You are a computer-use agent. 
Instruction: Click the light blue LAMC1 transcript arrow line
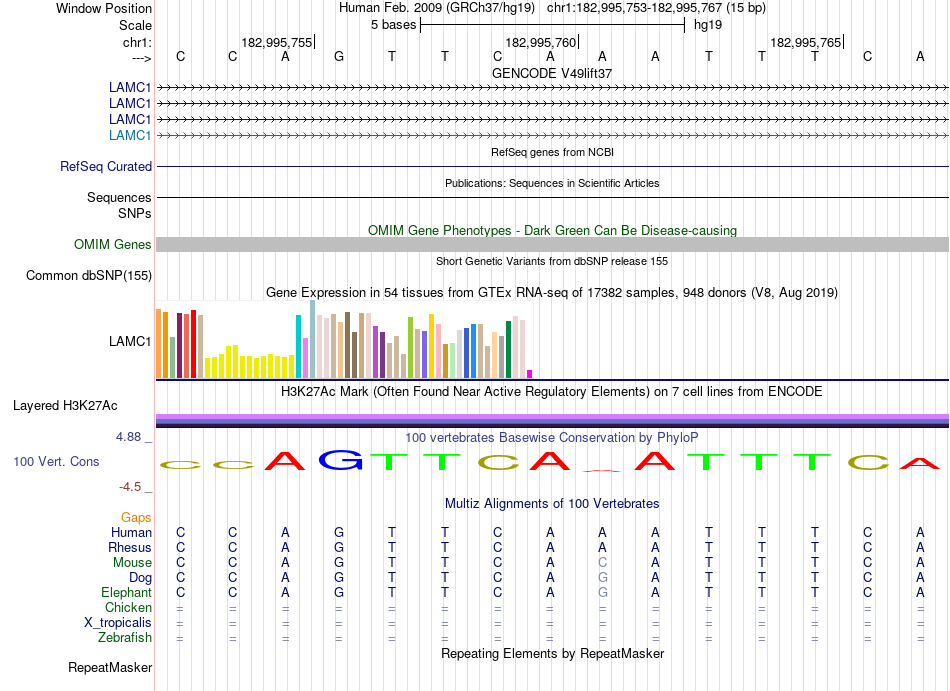pyautogui.click(x=552, y=136)
